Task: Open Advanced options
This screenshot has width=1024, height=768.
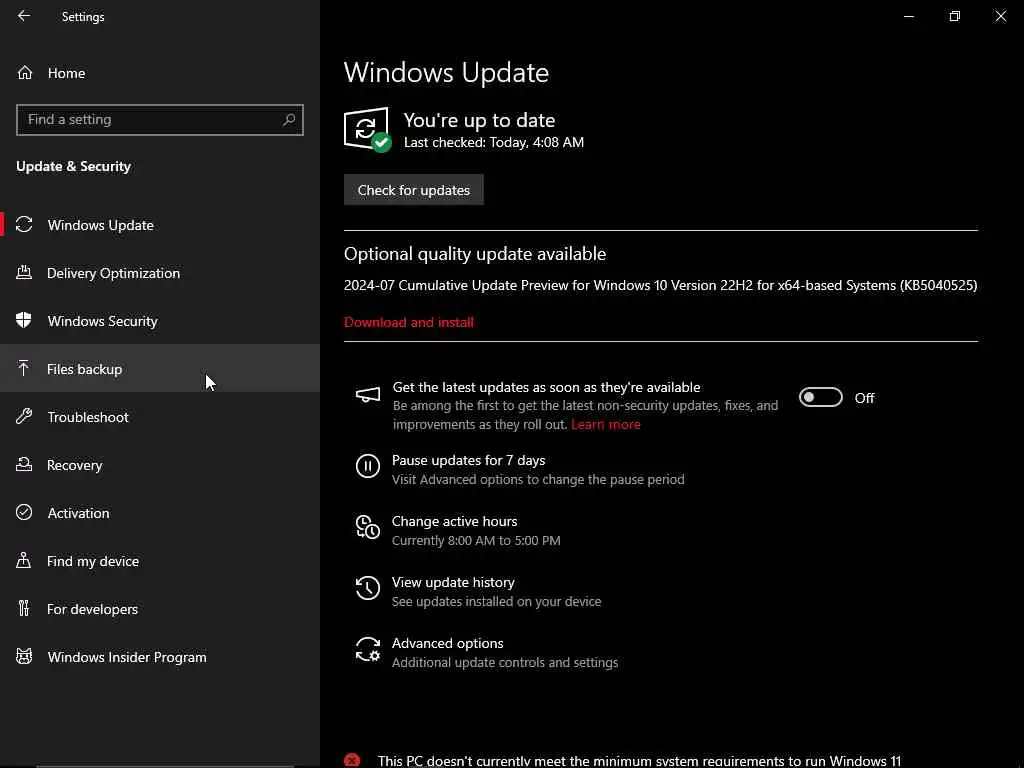Action: click(447, 643)
